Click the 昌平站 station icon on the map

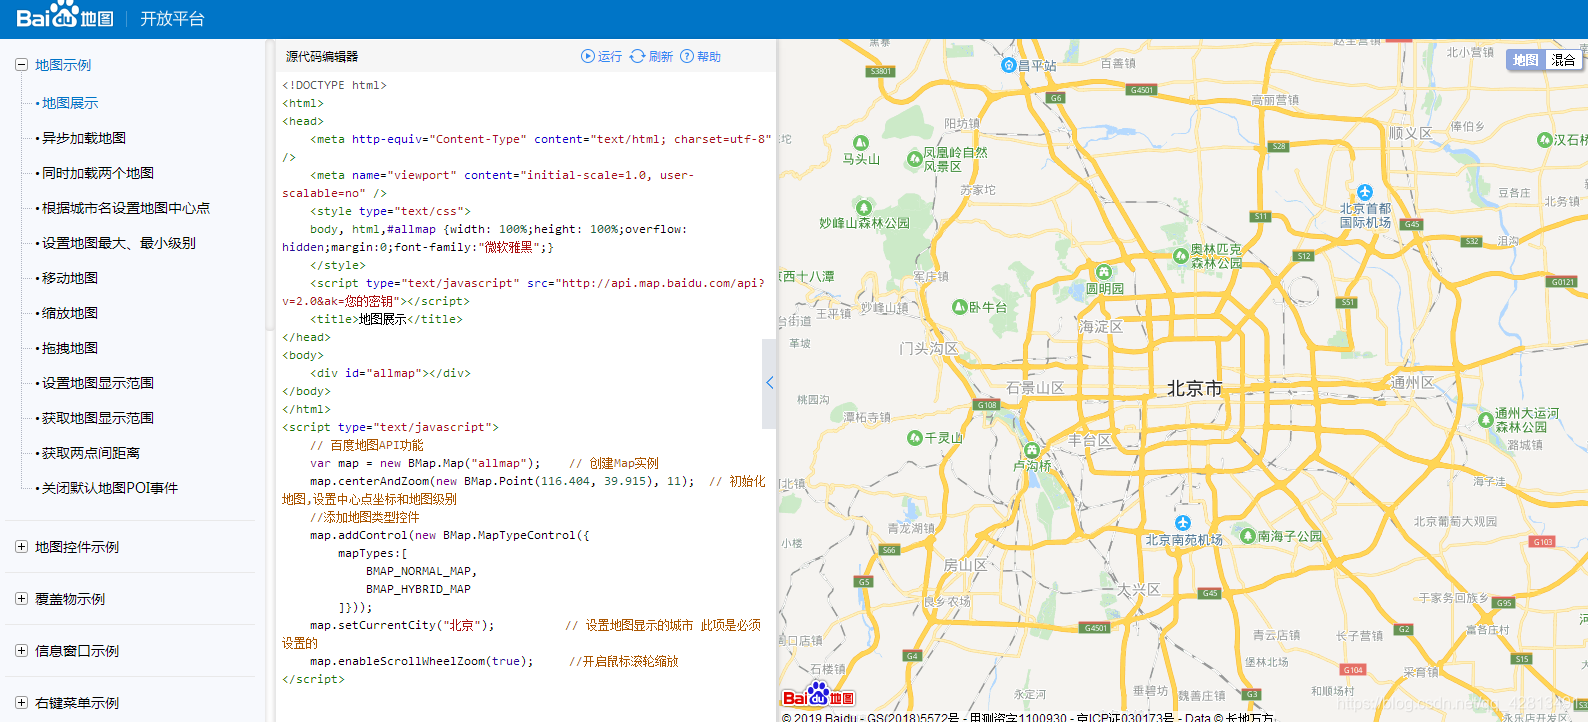point(1008,65)
